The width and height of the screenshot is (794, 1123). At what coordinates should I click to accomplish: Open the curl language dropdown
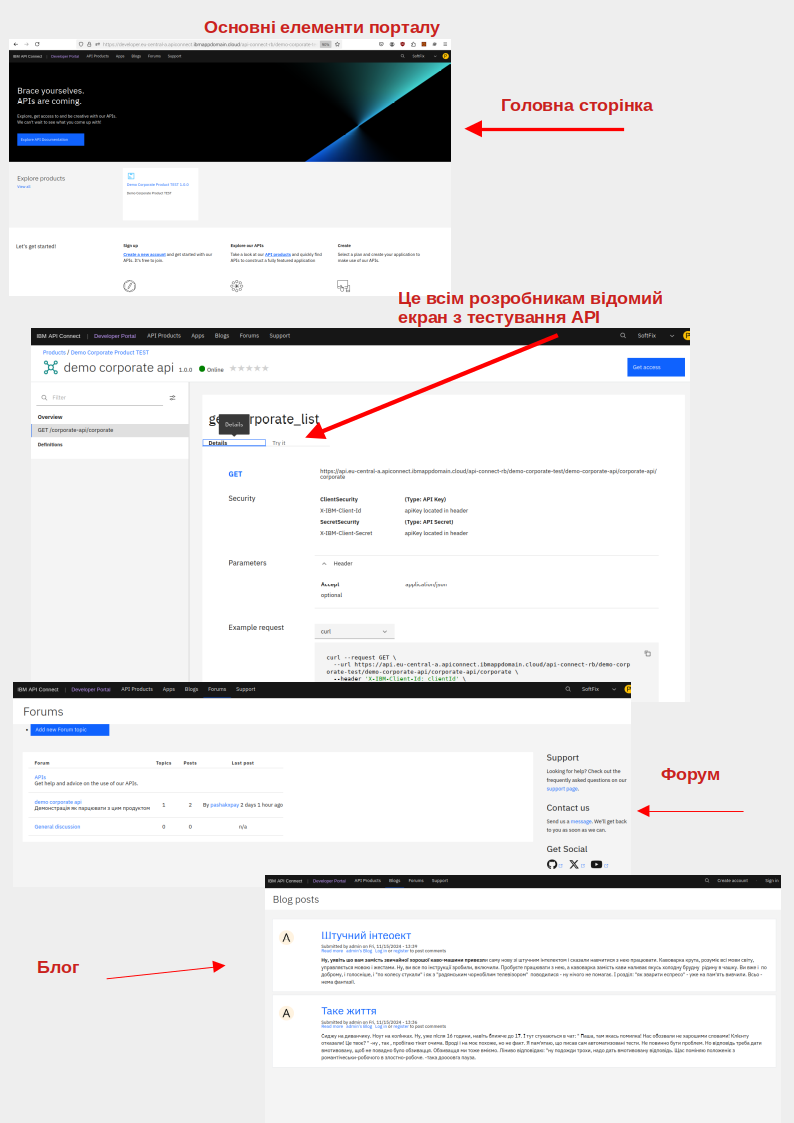tap(354, 632)
